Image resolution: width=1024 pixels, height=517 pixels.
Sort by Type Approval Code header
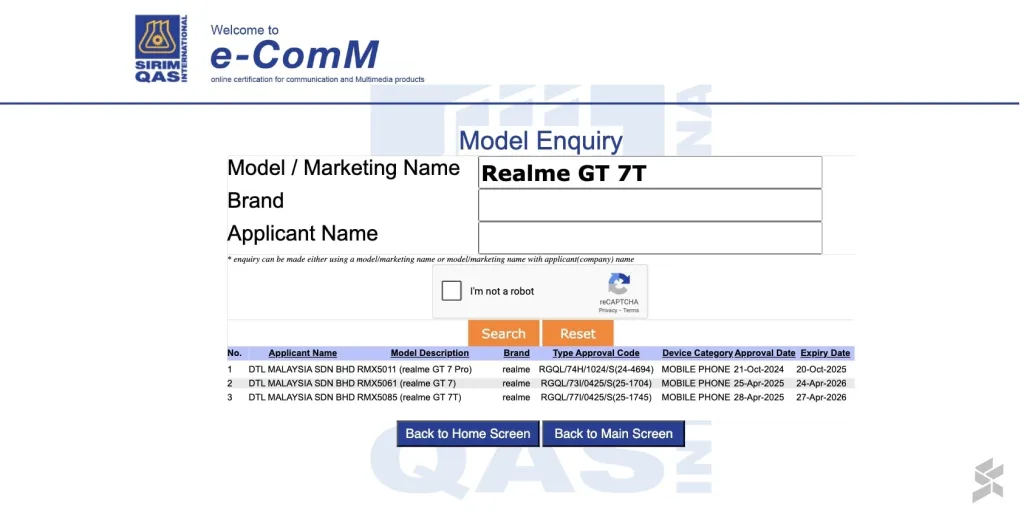(x=595, y=353)
